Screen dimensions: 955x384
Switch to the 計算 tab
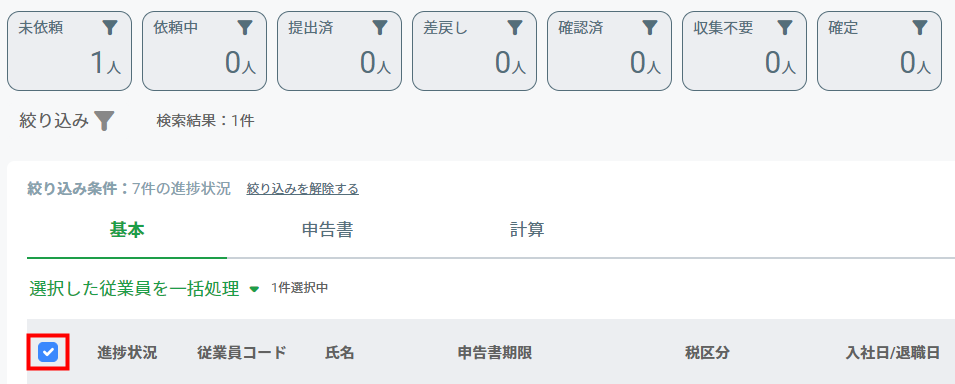click(x=527, y=230)
